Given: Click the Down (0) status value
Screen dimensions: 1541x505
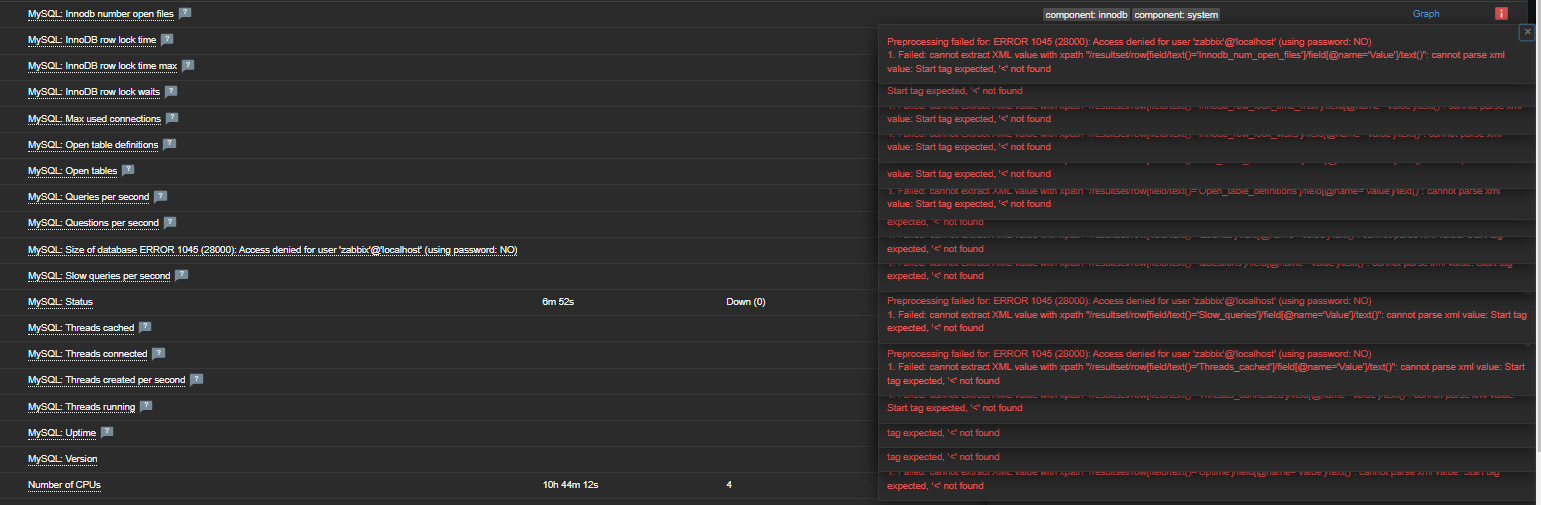Looking at the screenshot, I should (x=746, y=302).
